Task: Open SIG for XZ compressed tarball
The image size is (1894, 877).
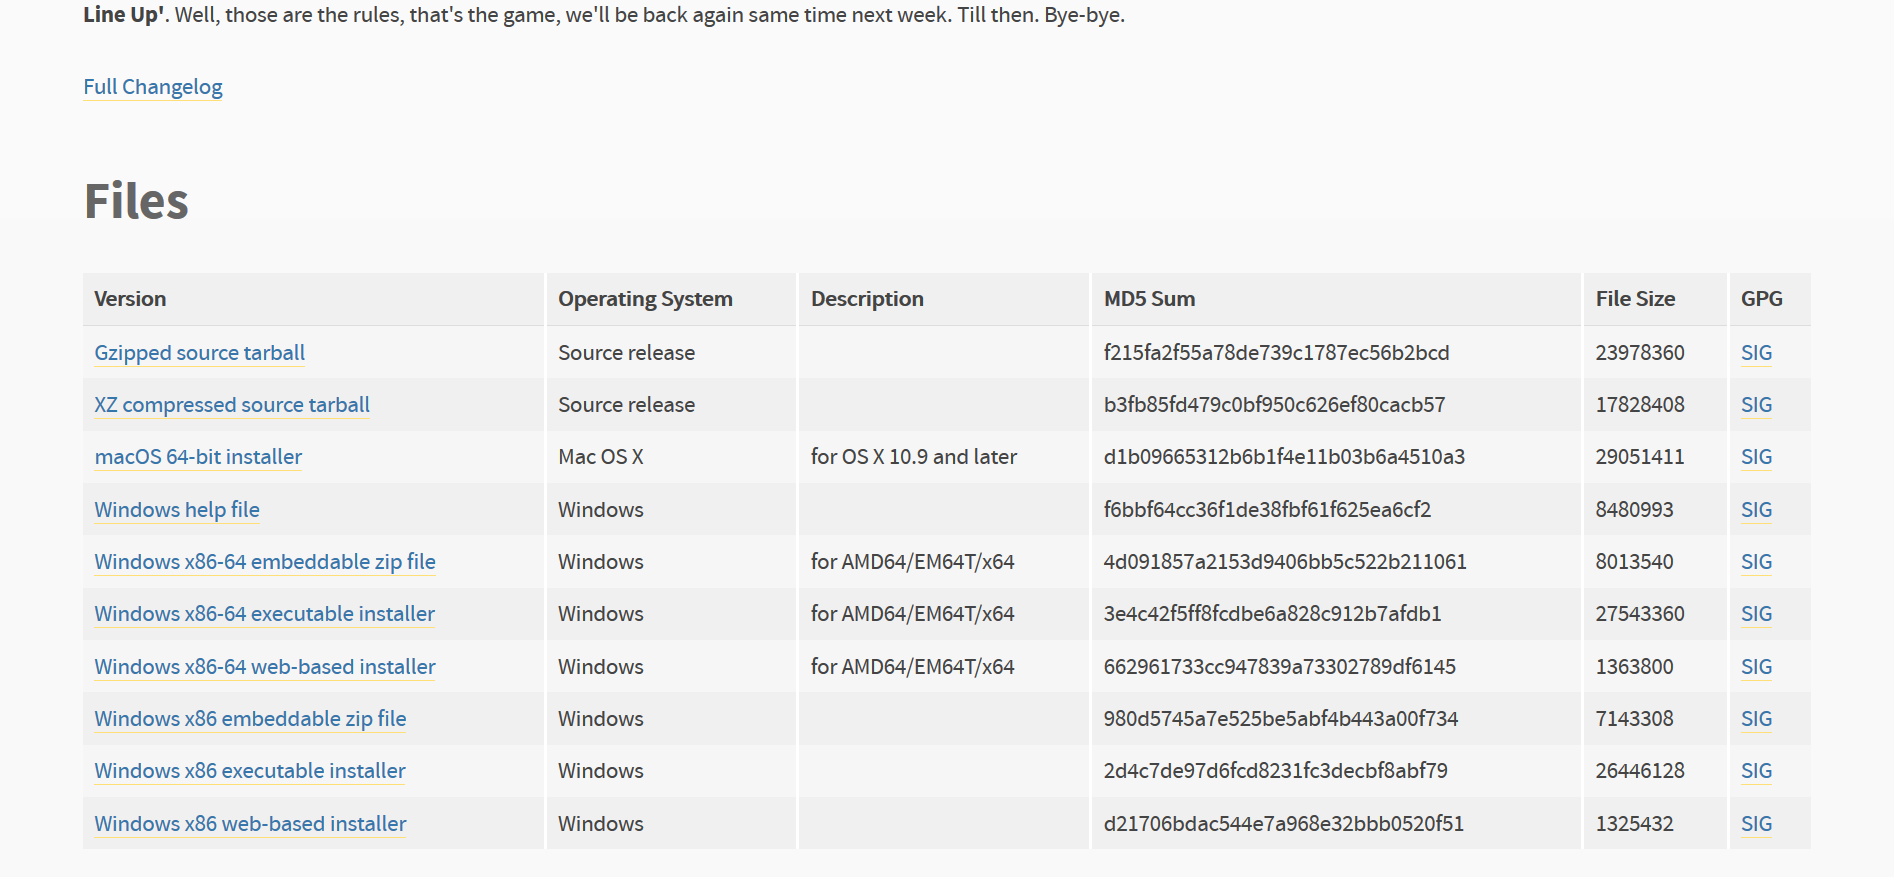Action: (x=1756, y=405)
